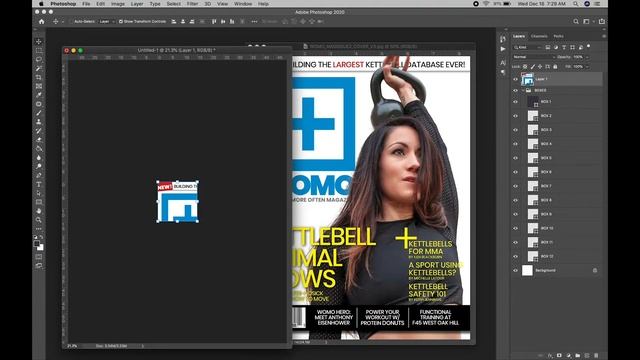Viewport: 640px width, 360px height.
Task: Open the blend mode Normal dropdown
Action: pyautogui.click(x=534, y=57)
